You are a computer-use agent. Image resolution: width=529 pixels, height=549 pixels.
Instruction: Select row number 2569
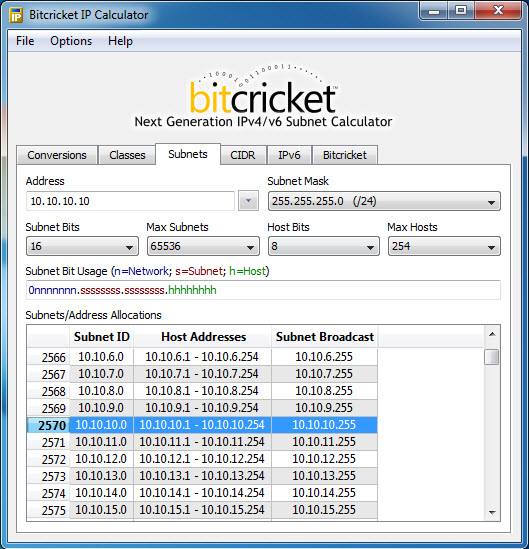49,408
